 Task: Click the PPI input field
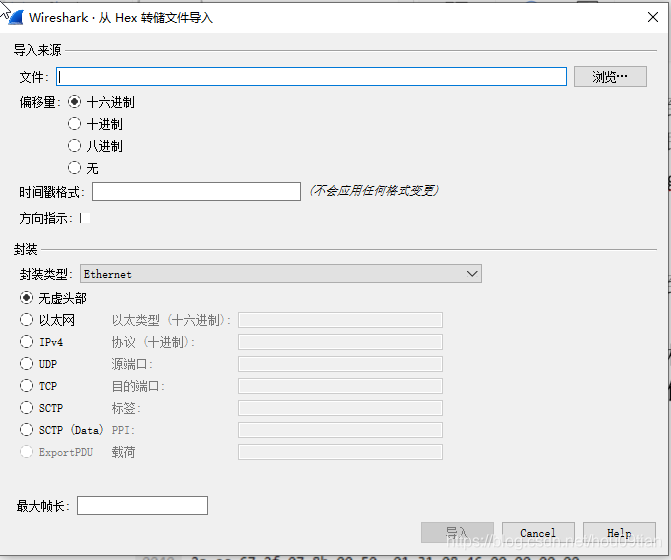tap(340, 430)
